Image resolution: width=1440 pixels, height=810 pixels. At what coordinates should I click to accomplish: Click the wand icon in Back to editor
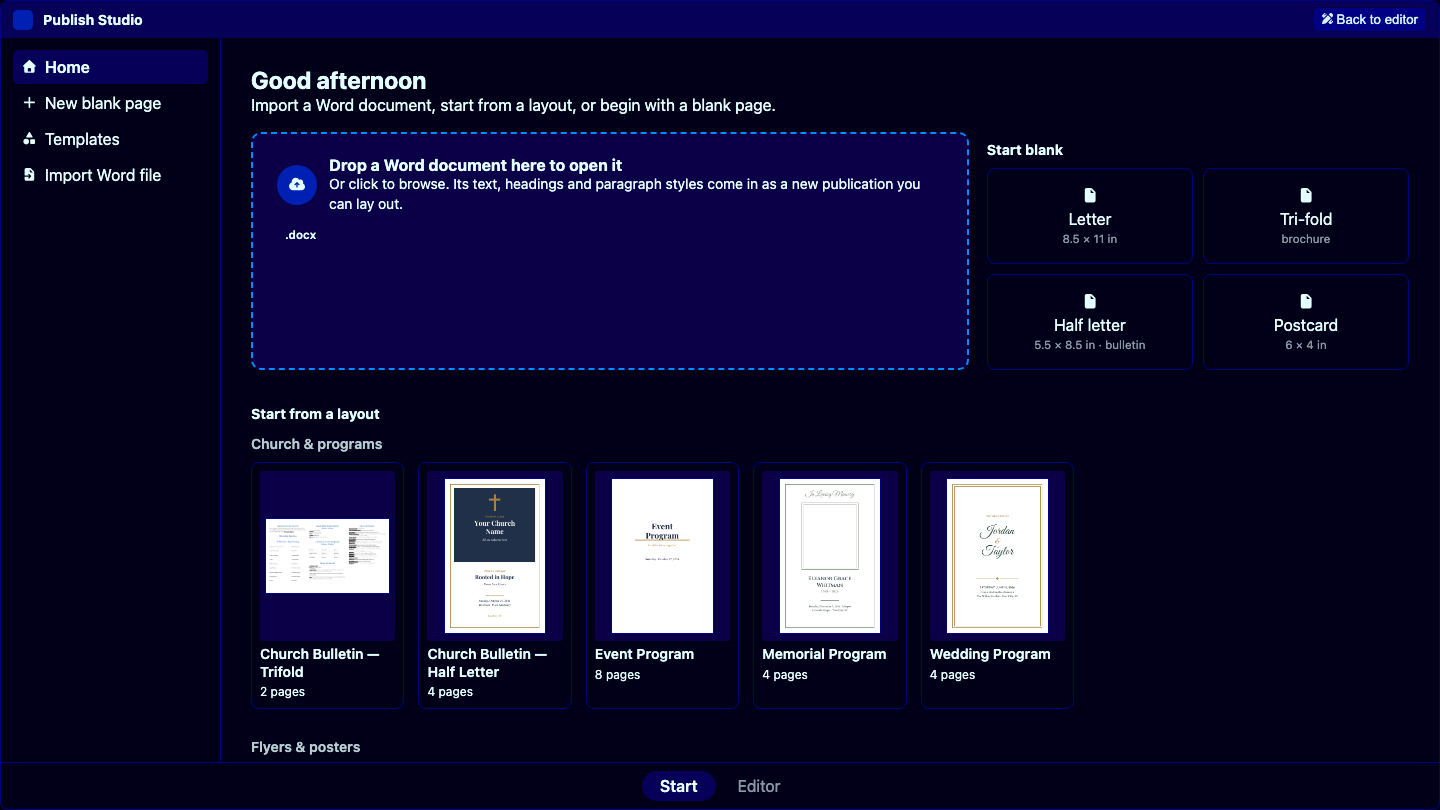tap(1327, 19)
